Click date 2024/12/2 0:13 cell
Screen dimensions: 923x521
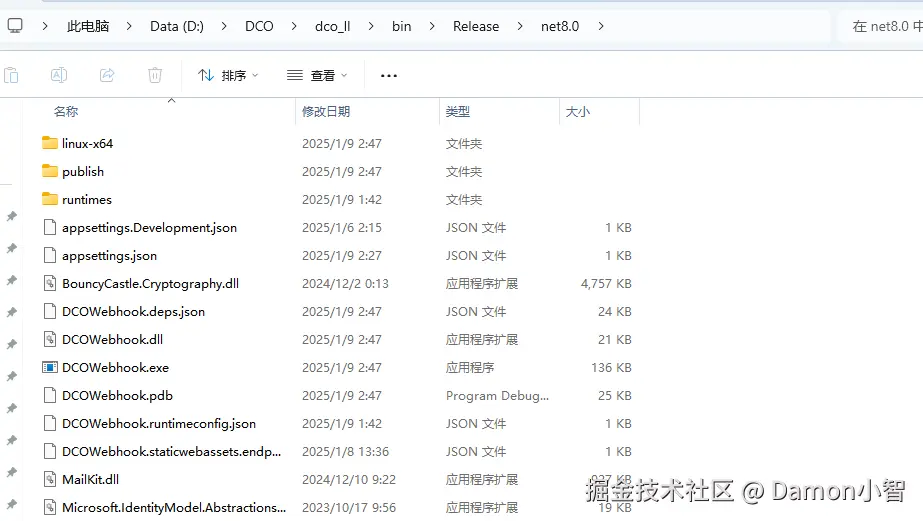tap(346, 283)
